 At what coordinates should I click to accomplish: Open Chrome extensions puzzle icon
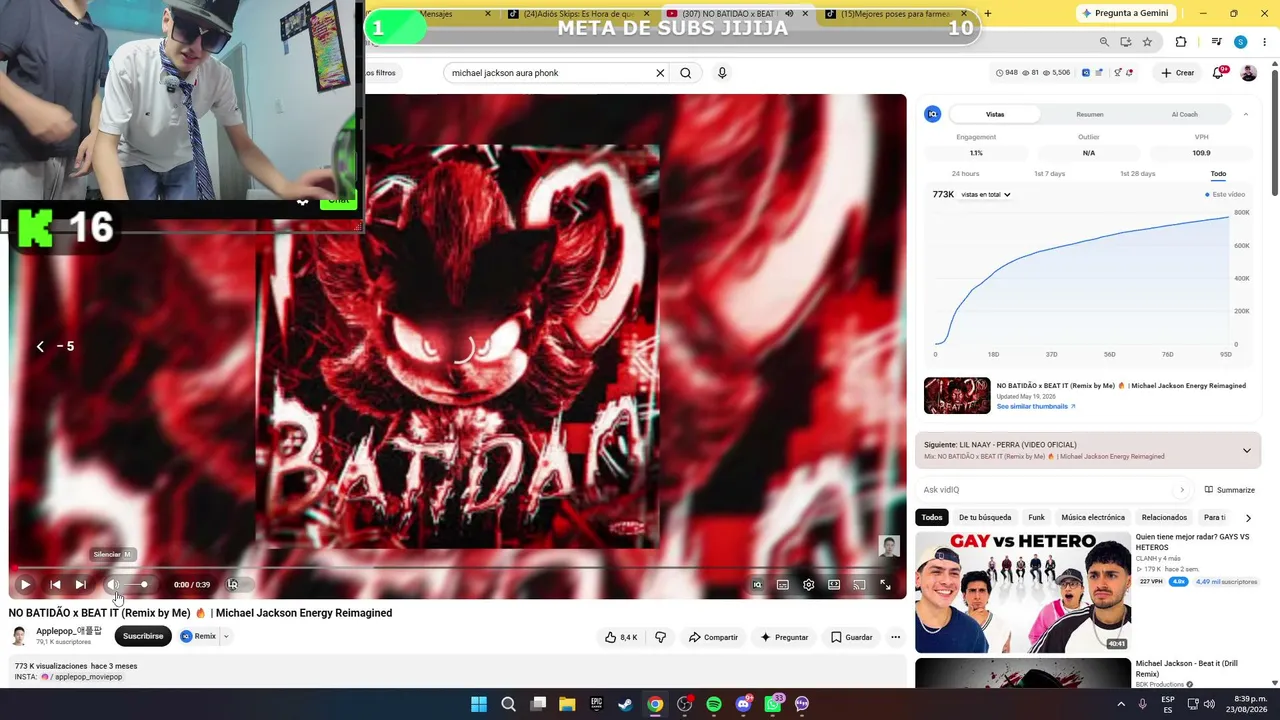click(x=1181, y=42)
